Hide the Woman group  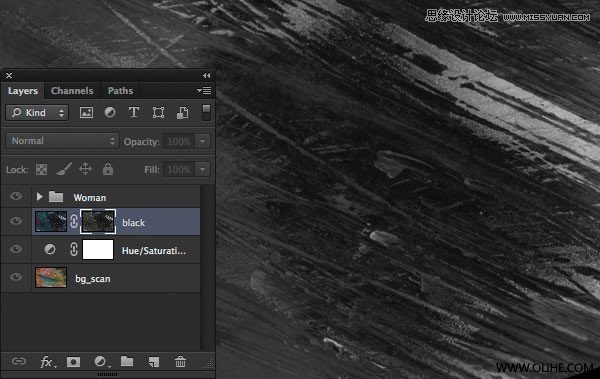(x=16, y=196)
